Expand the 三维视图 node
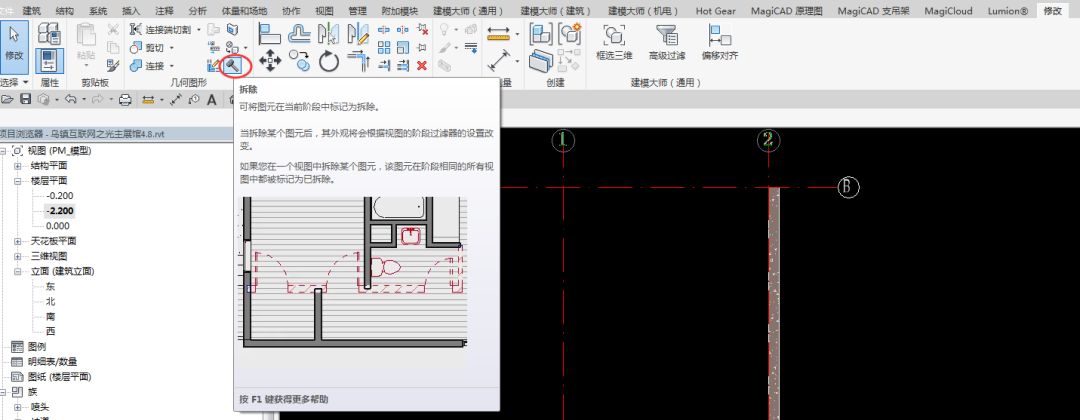This screenshot has height=420, width=1080. (18, 256)
